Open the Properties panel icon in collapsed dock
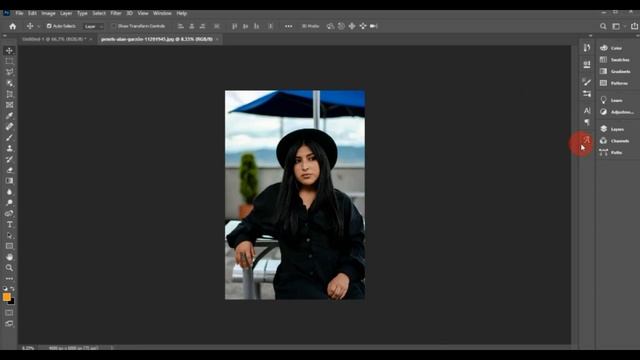640x360 pixels. tap(587, 64)
